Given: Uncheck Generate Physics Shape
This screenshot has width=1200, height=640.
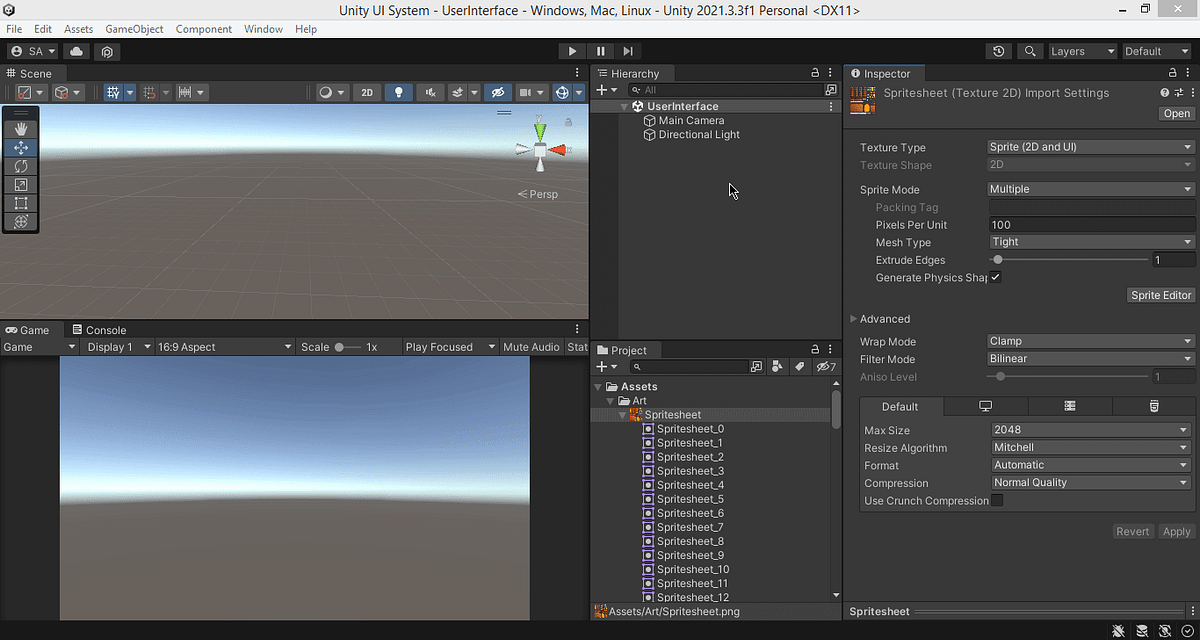Looking at the screenshot, I should [x=995, y=277].
